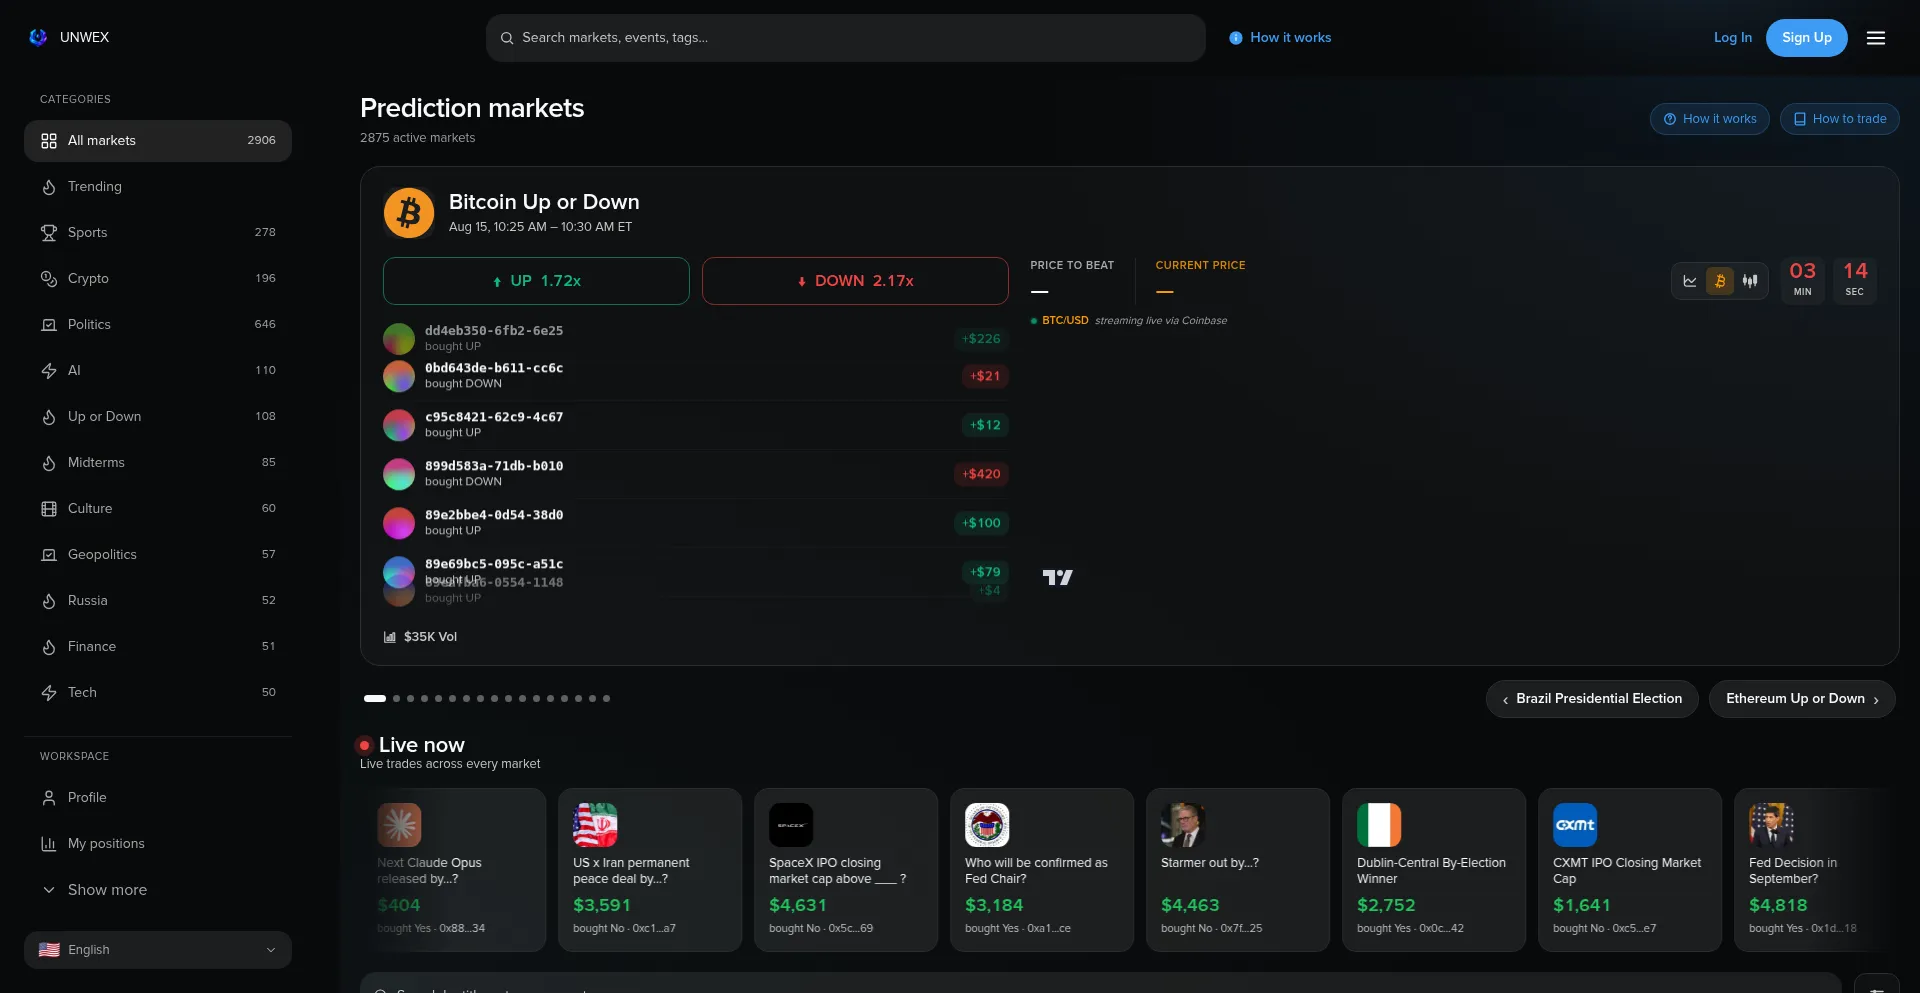Select All markets category
Screen dimensions: 1920x993
coord(158,141)
